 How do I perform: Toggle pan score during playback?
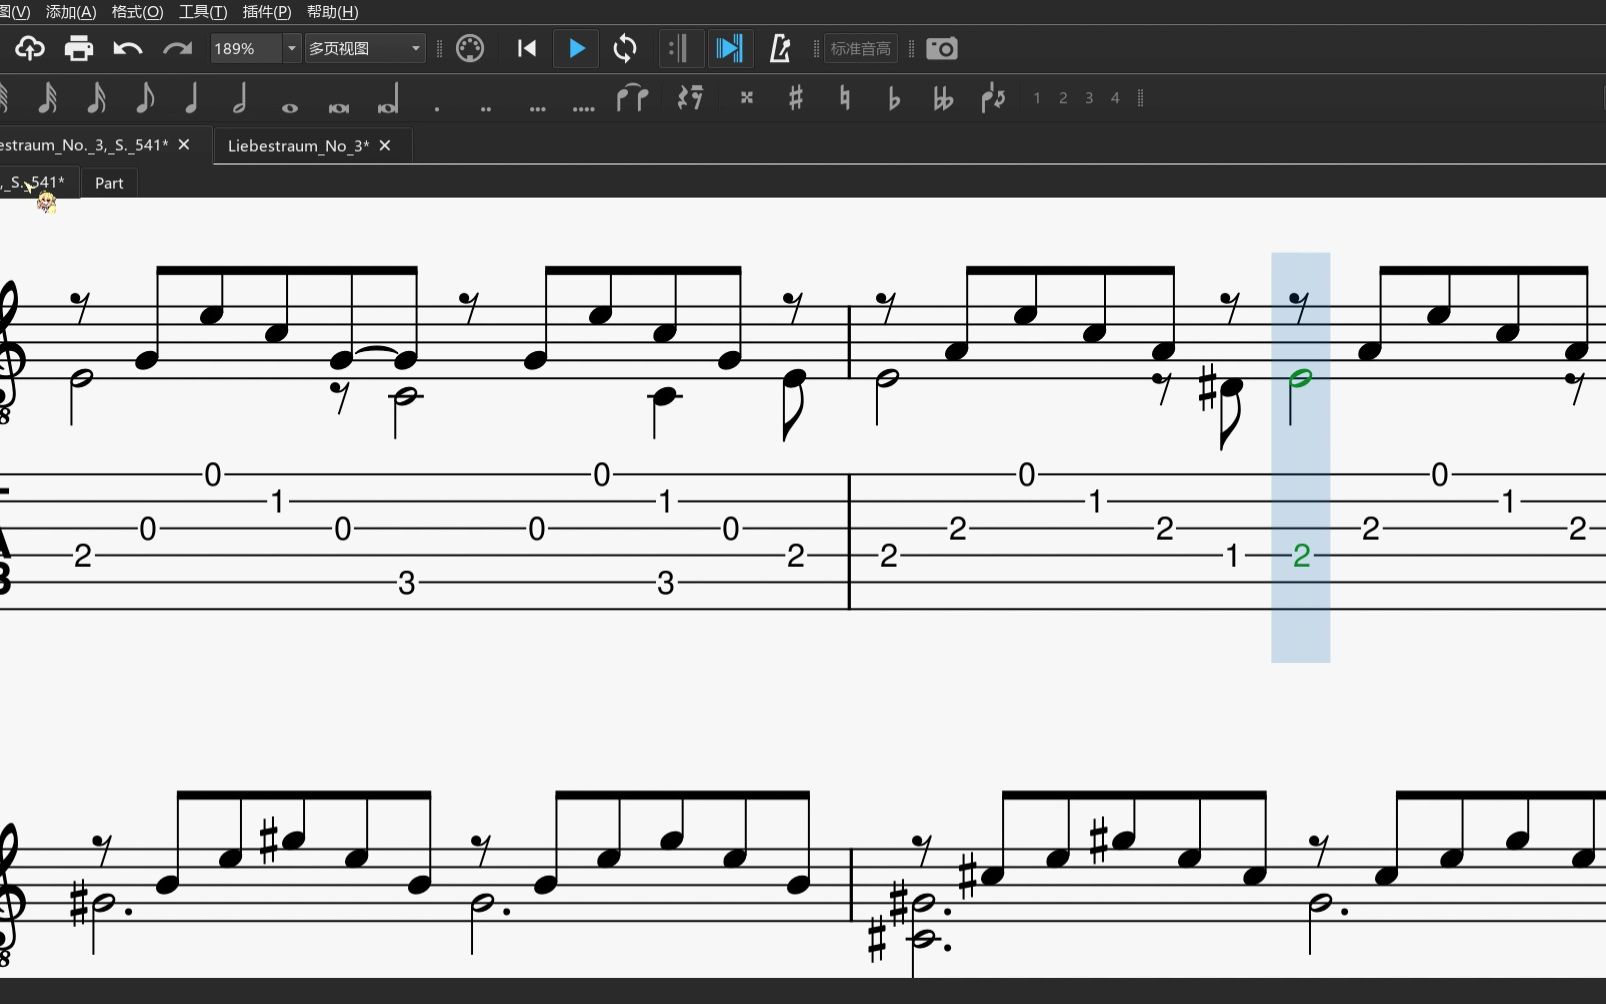[730, 48]
